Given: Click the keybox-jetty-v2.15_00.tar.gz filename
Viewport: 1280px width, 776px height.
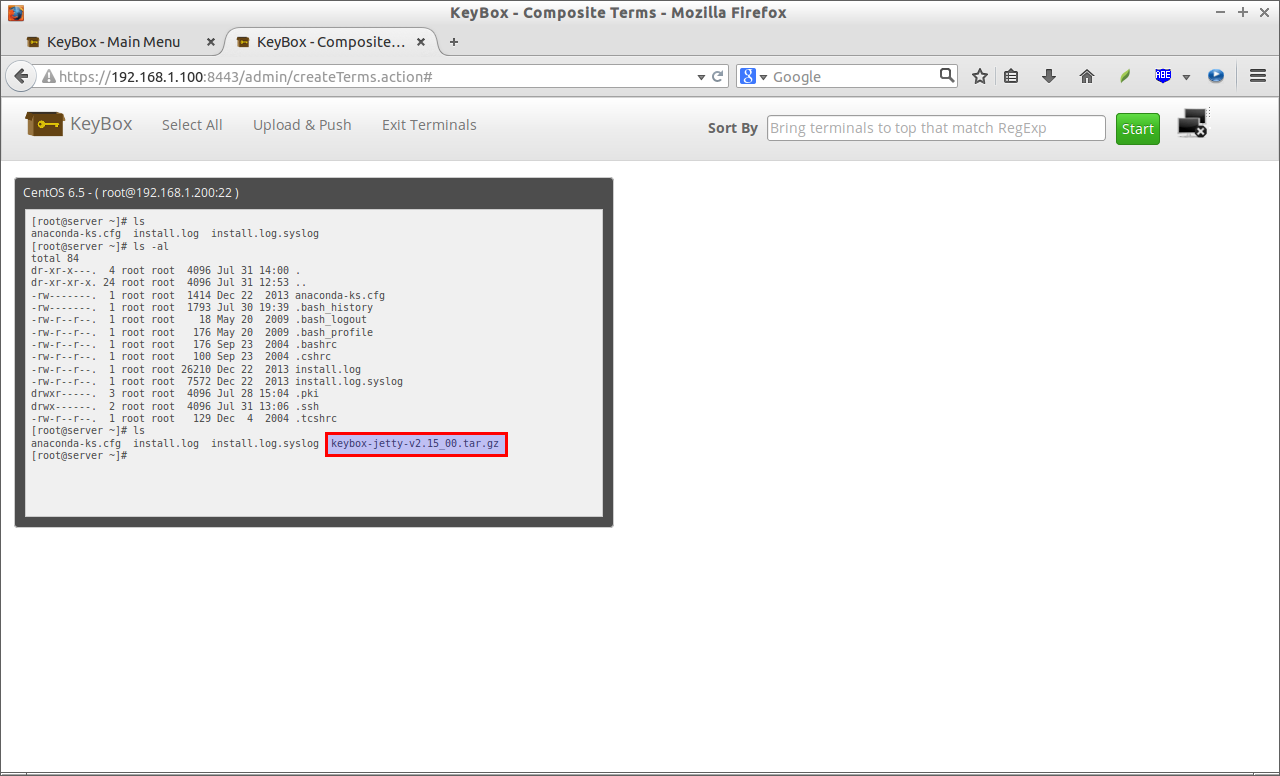Looking at the screenshot, I should (415, 443).
